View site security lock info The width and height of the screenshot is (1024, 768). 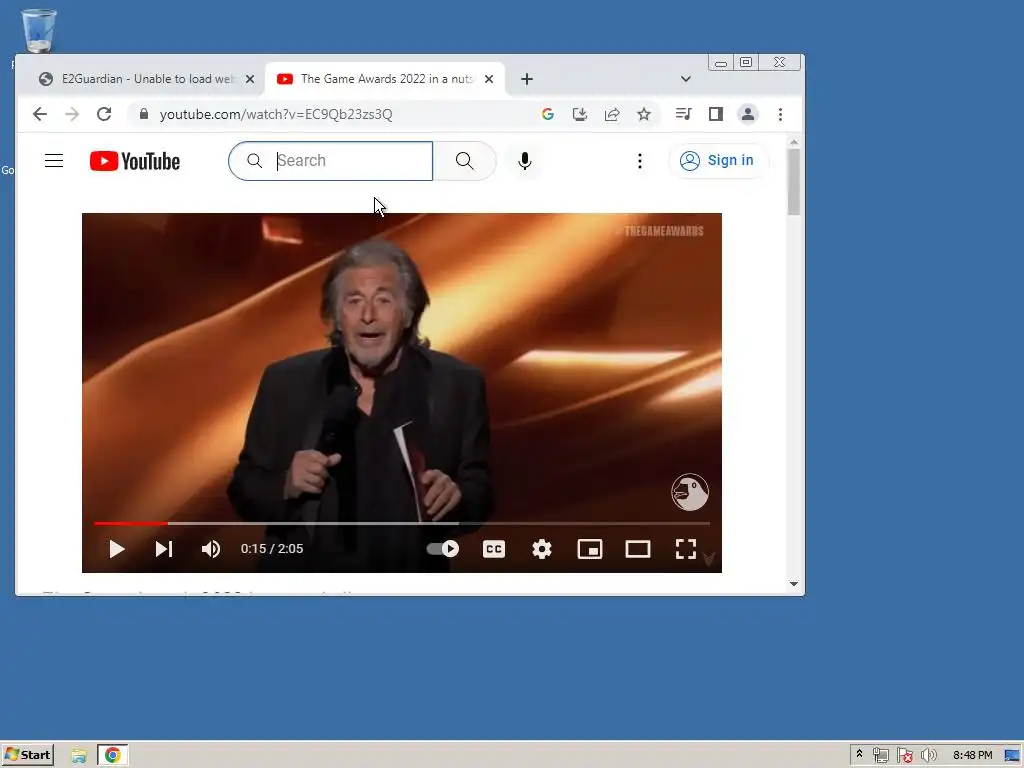pos(144,114)
